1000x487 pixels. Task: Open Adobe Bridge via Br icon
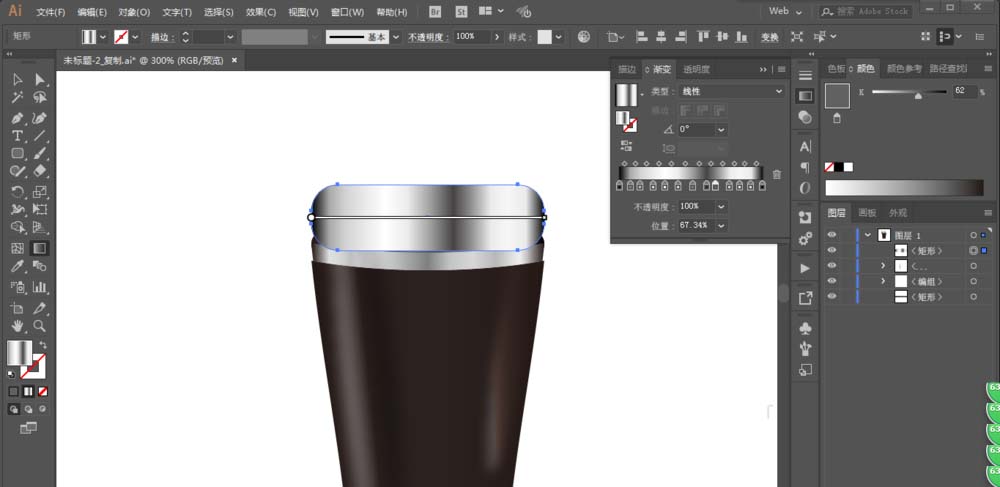(x=434, y=11)
